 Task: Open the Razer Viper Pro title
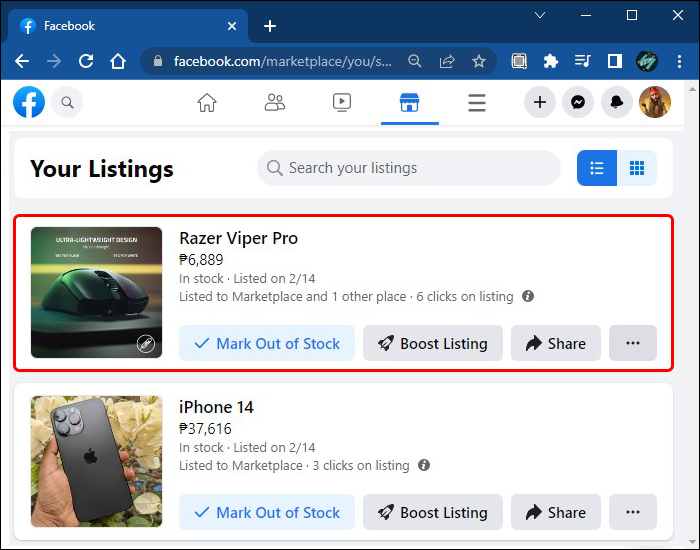(x=238, y=238)
